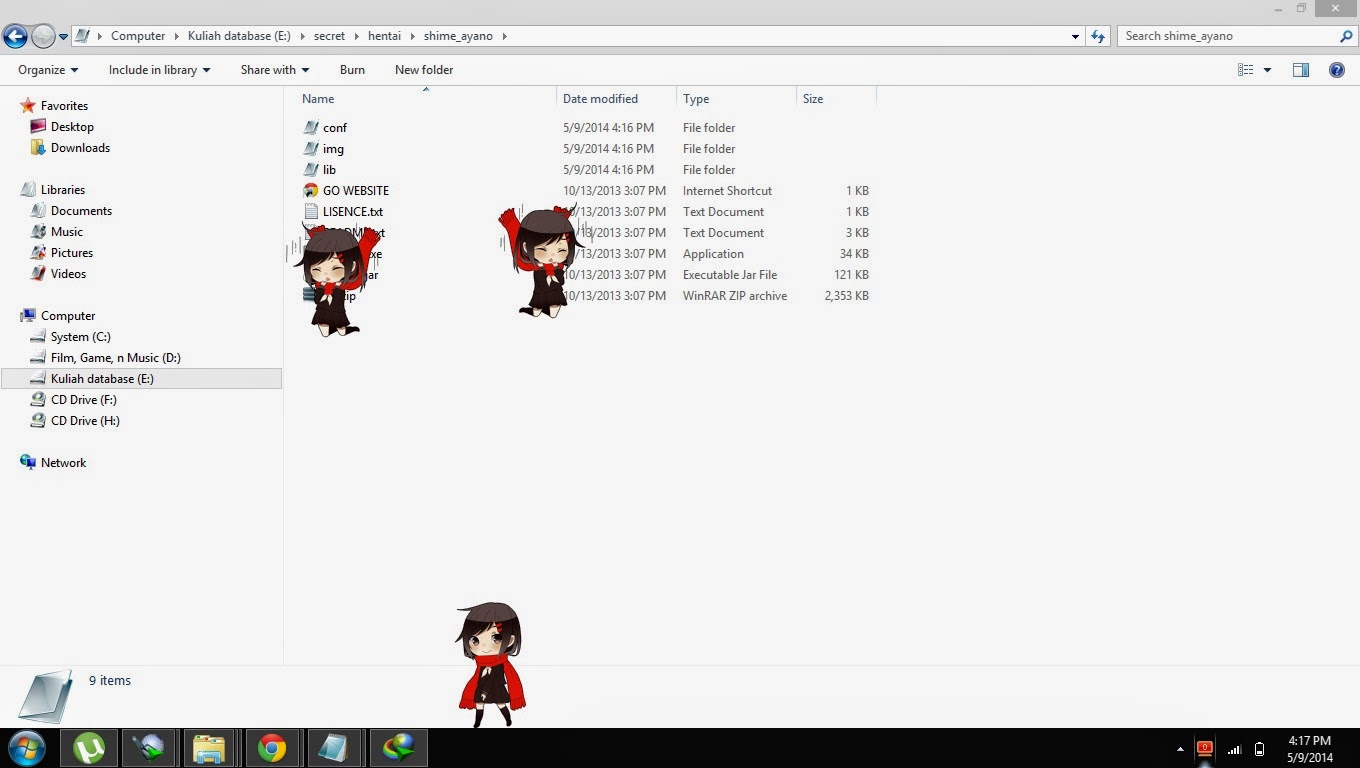Open the Share with menu
Screen dimensions: 1360x768
click(273, 70)
